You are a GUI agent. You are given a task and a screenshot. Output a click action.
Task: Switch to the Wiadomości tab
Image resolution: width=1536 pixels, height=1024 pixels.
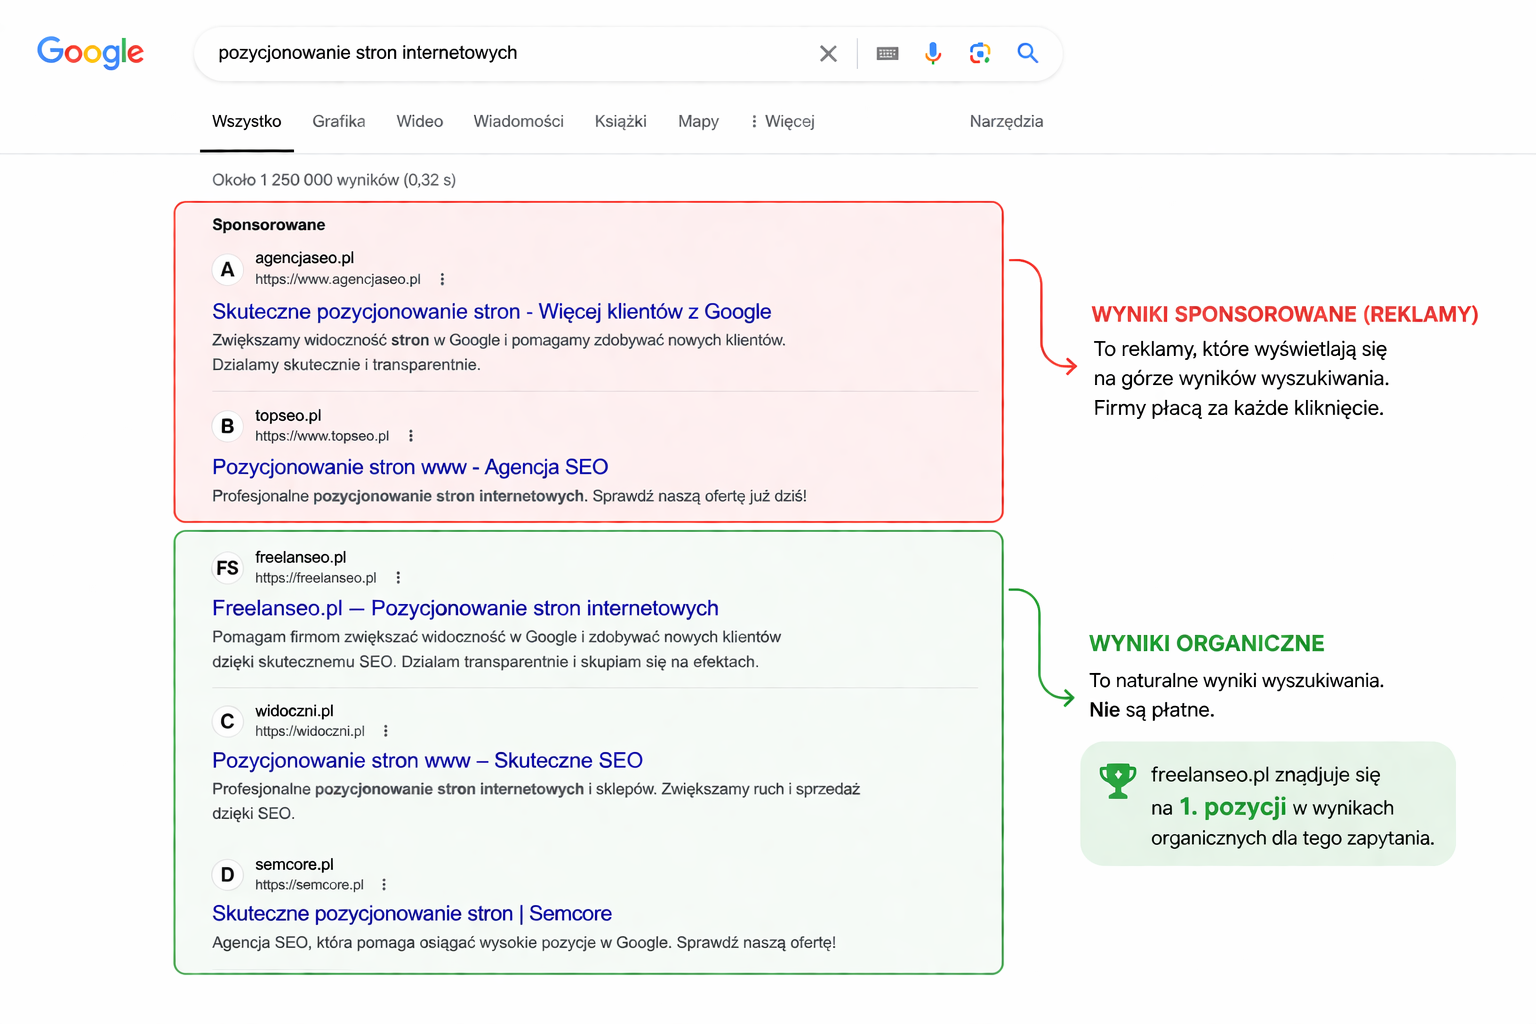519,121
